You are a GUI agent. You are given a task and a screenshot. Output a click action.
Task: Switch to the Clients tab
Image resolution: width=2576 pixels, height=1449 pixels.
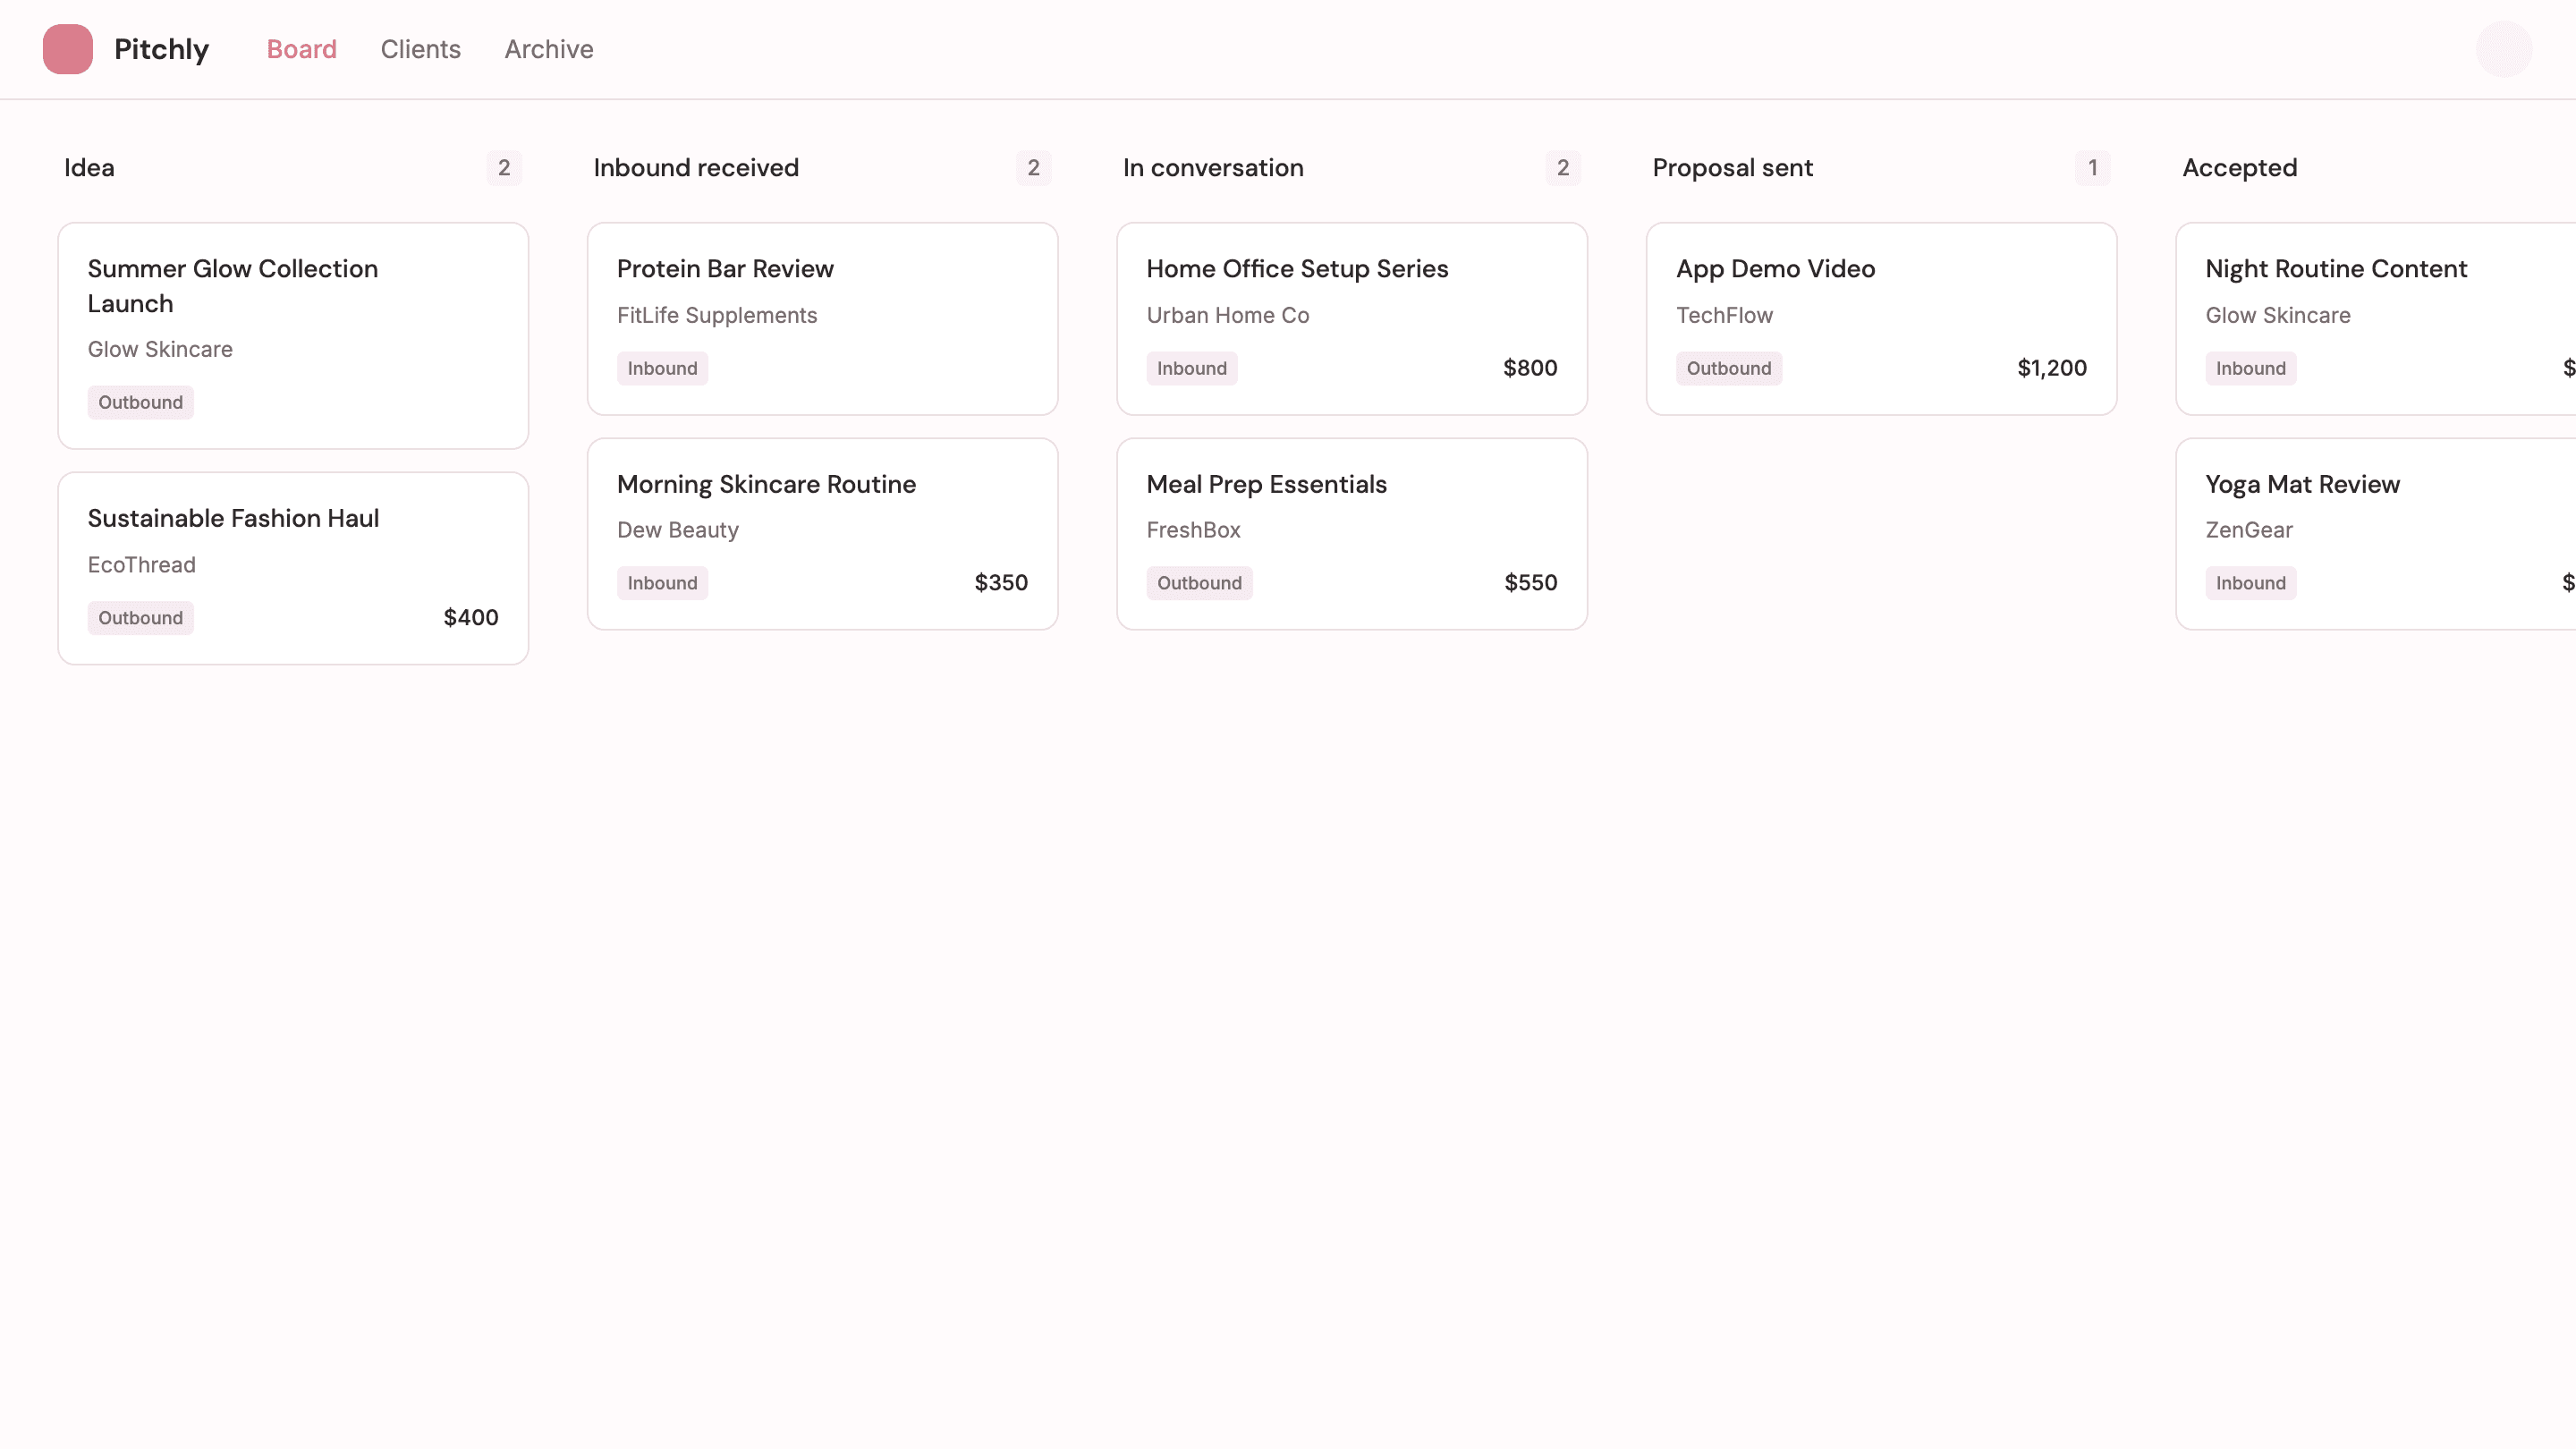pyautogui.click(x=420, y=49)
